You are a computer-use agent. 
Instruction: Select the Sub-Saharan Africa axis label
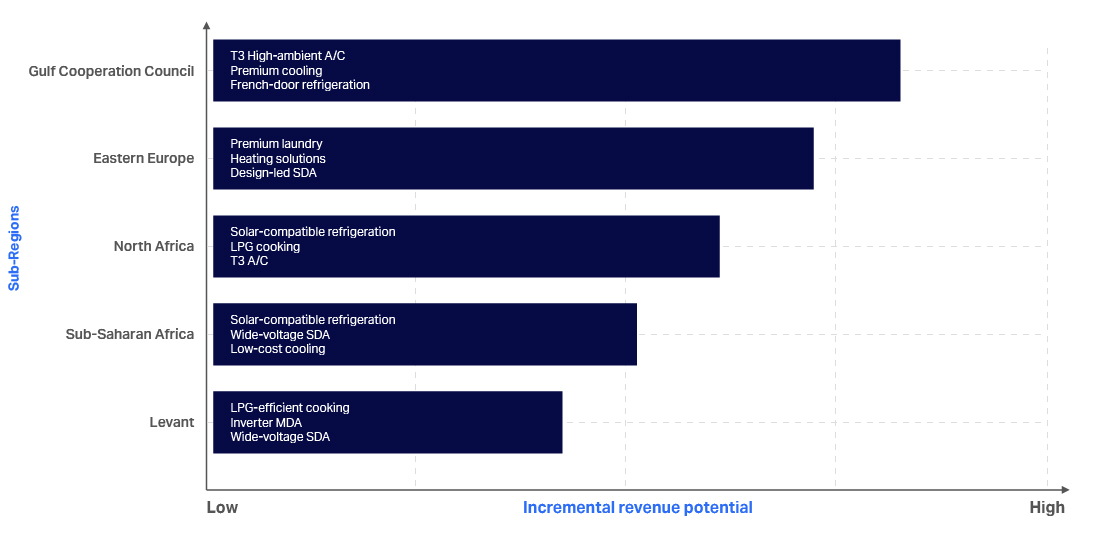(x=129, y=334)
